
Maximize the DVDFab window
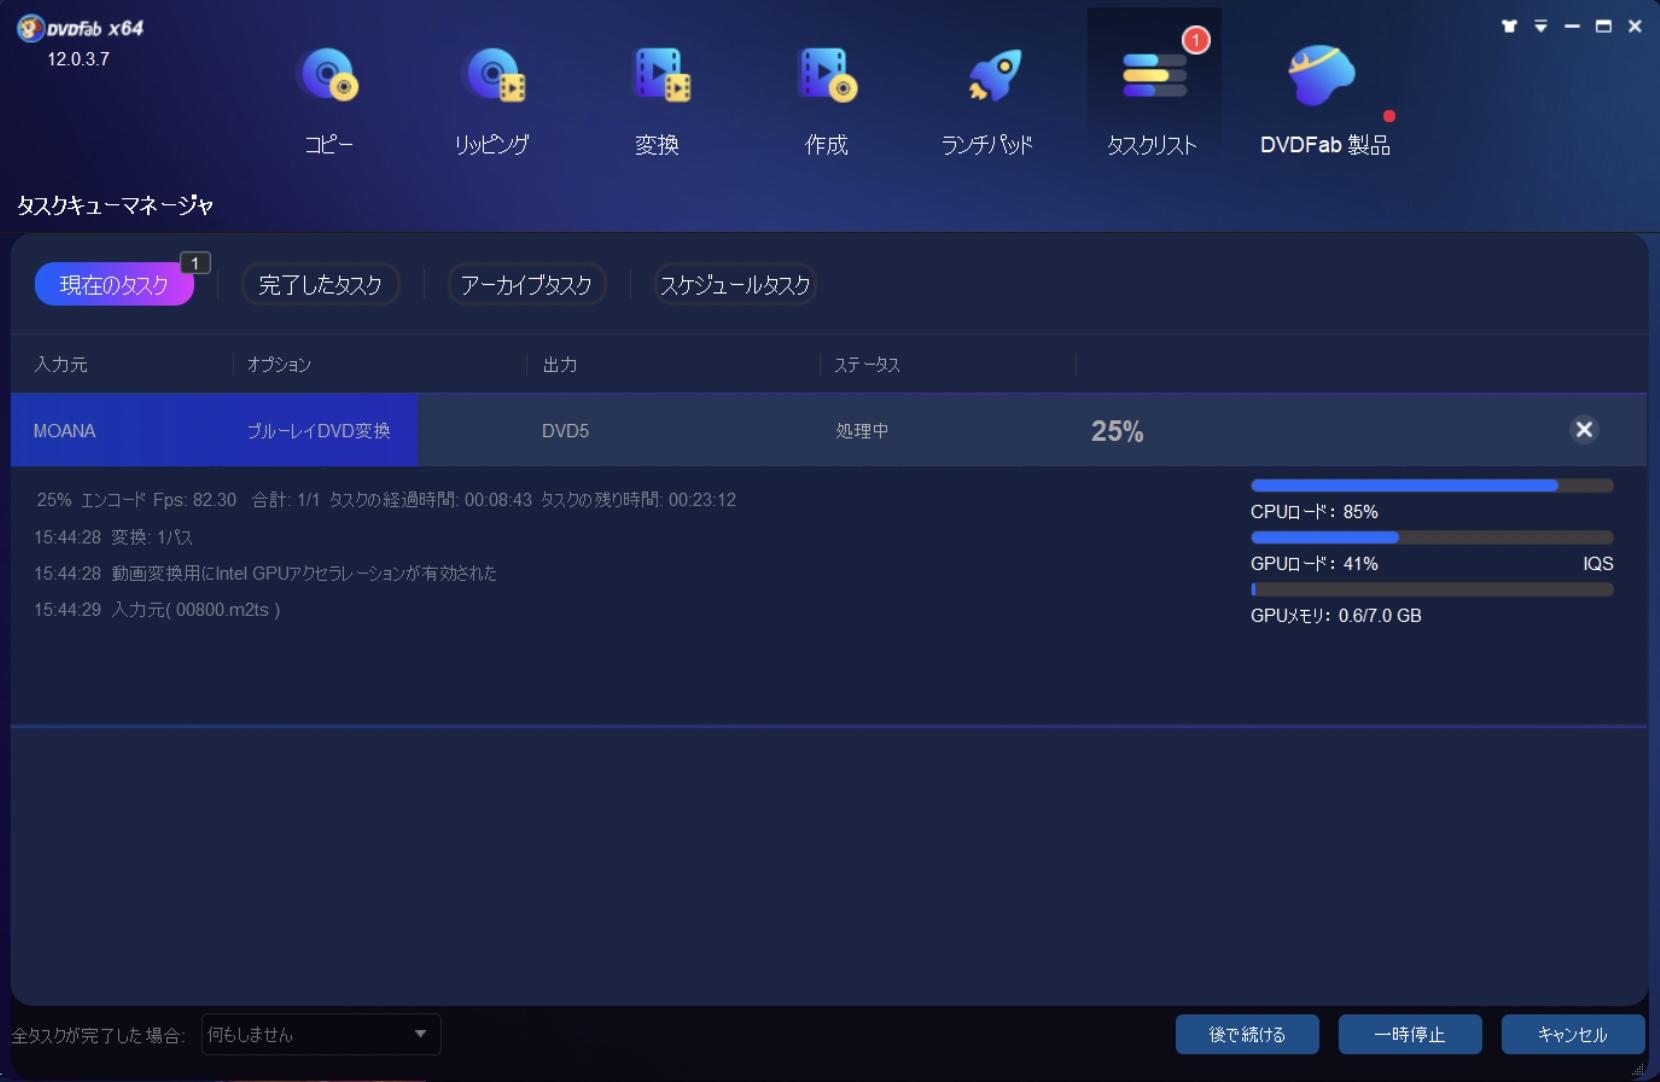pos(1604,26)
